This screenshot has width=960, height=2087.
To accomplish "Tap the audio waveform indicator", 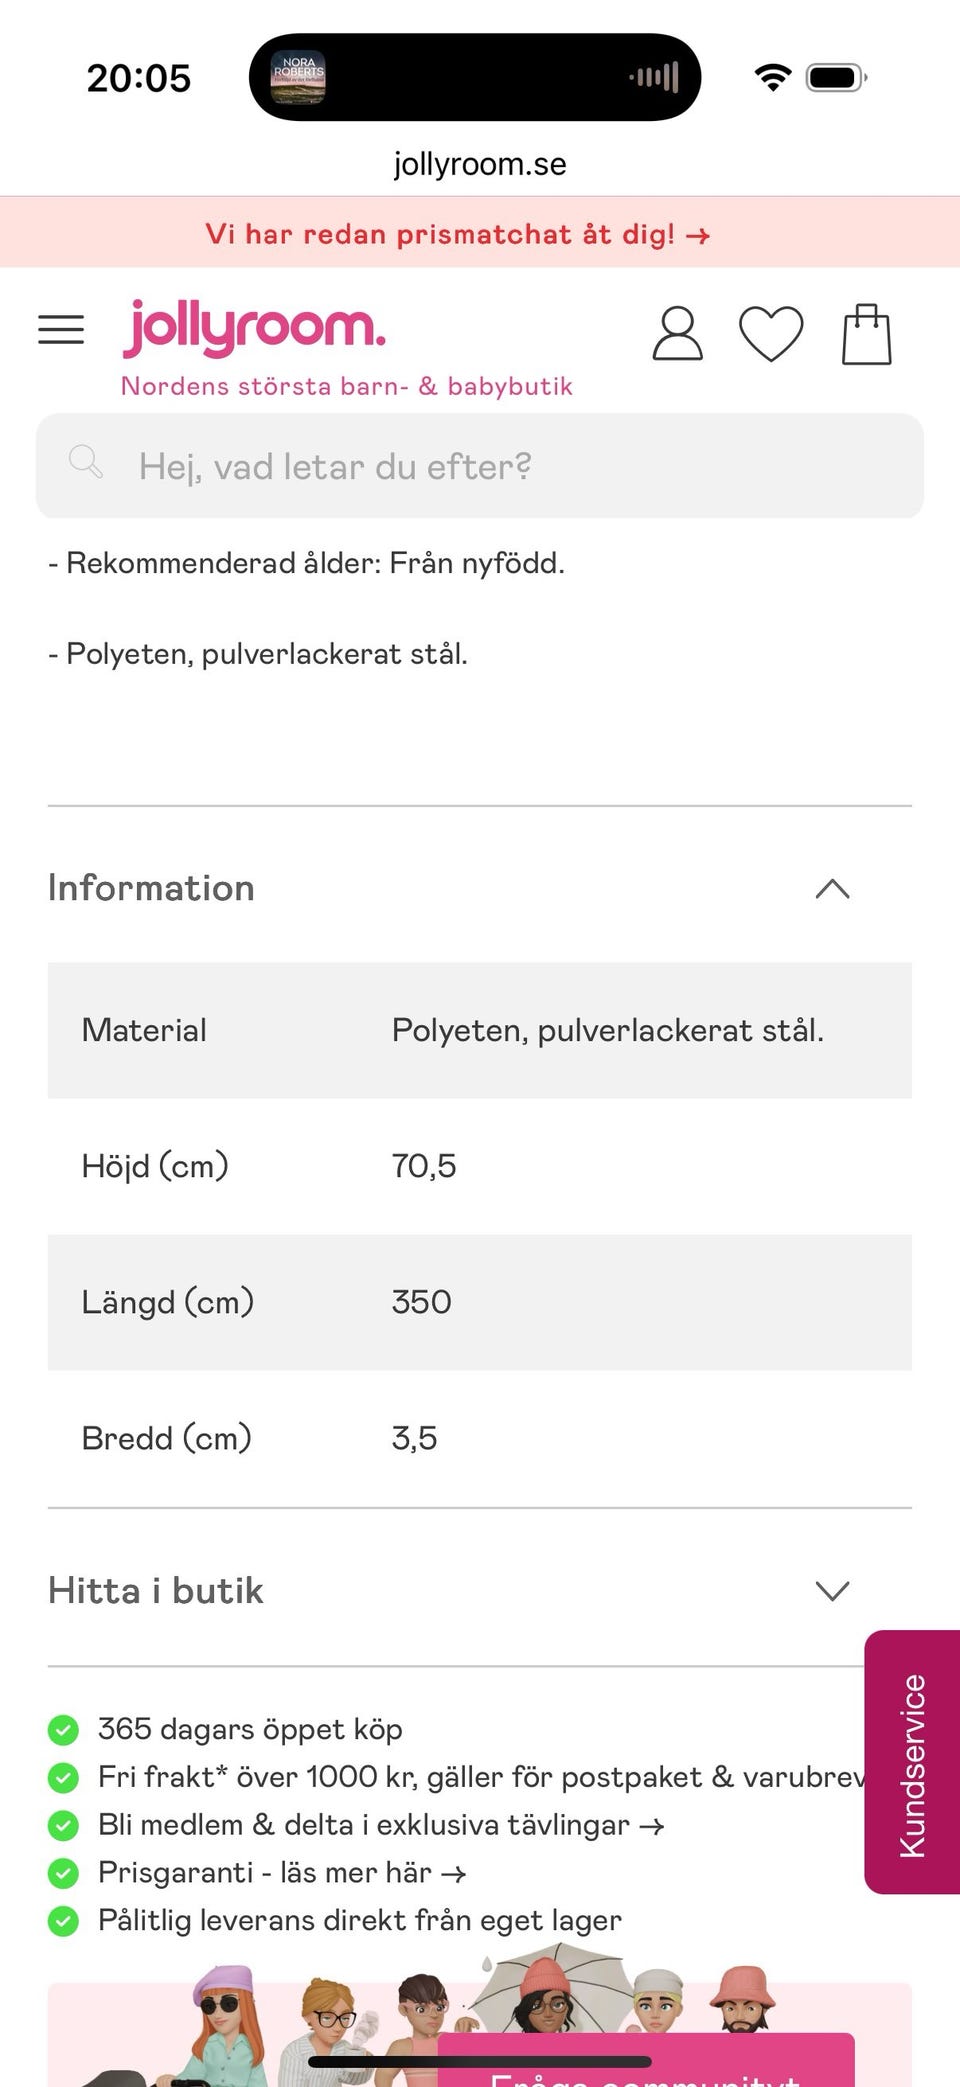I will tap(655, 77).
